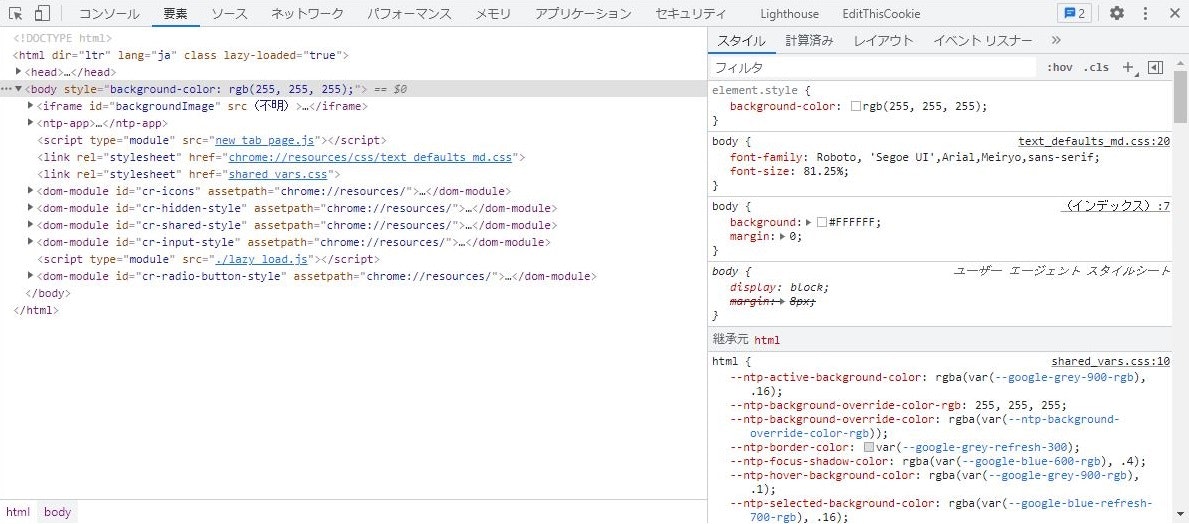Open the アプリケーション tab
This screenshot has height=524, width=1189.
click(583, 14)
